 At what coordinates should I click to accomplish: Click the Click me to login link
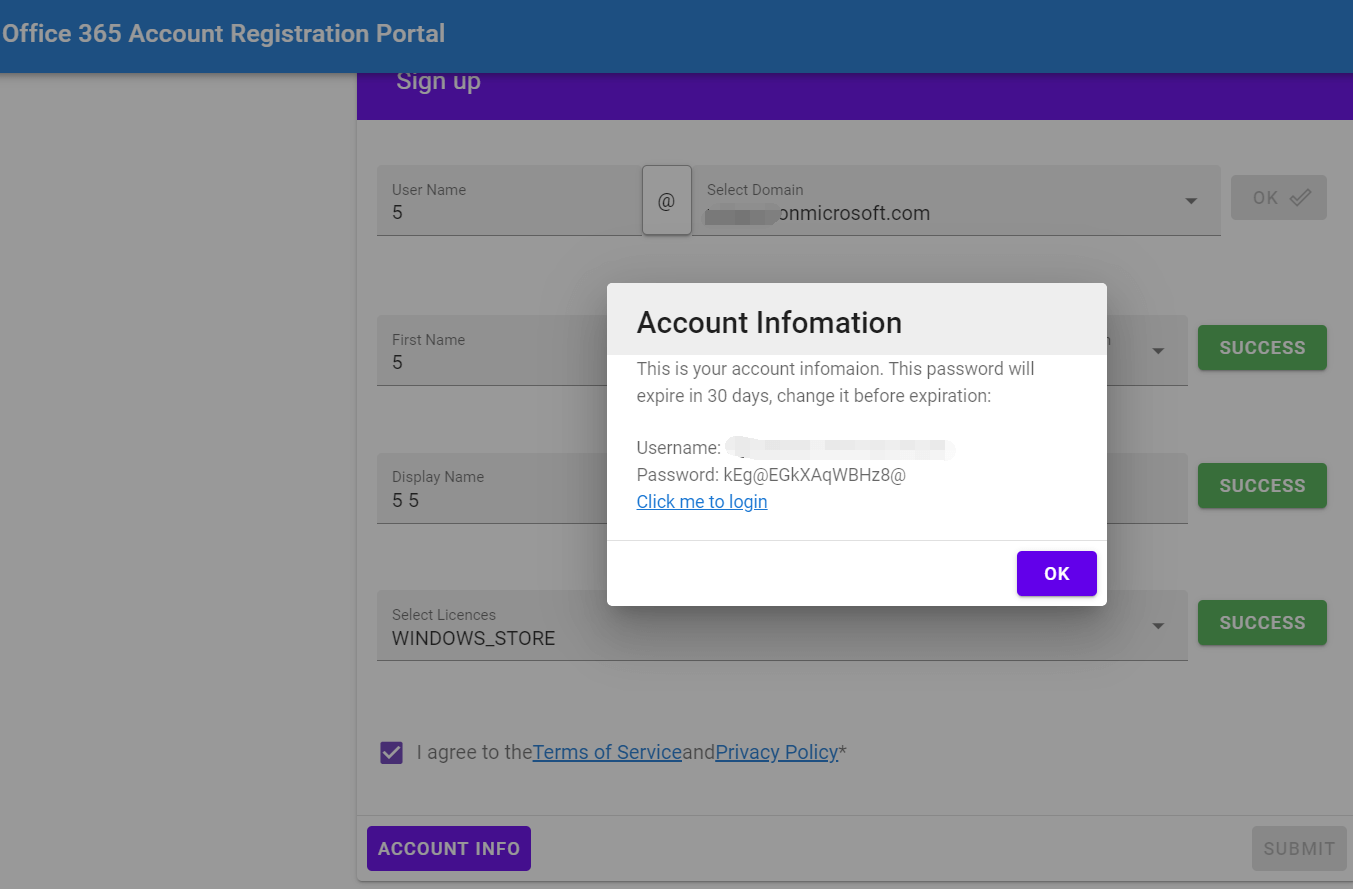[701, 501]
